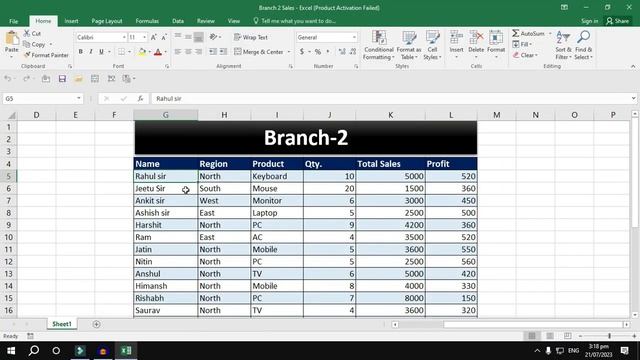Decrease font size with A-down icon
Viewport: 640px width, 360px height.
pyautogui.click(x=164, y=37)
